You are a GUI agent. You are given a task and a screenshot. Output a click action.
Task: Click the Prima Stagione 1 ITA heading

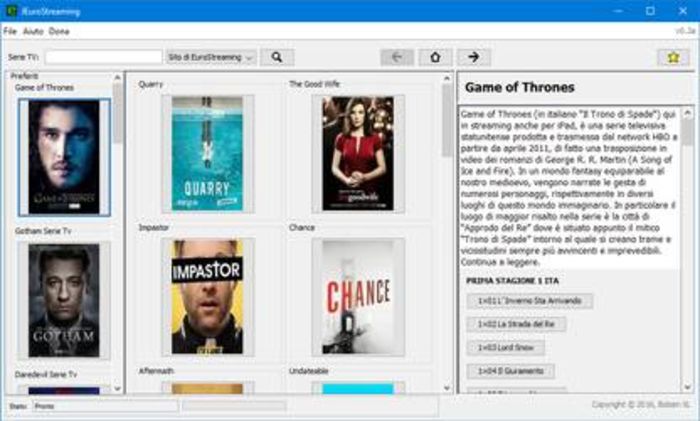[512, 280]
